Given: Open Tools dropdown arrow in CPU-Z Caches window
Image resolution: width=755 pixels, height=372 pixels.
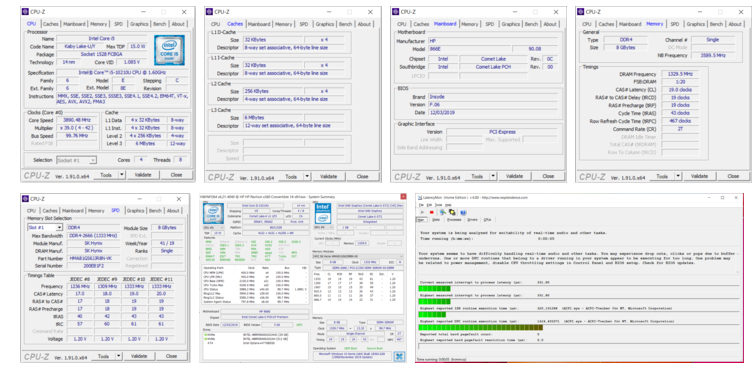Looking at the screenshot, I should (x=307, y=177).
